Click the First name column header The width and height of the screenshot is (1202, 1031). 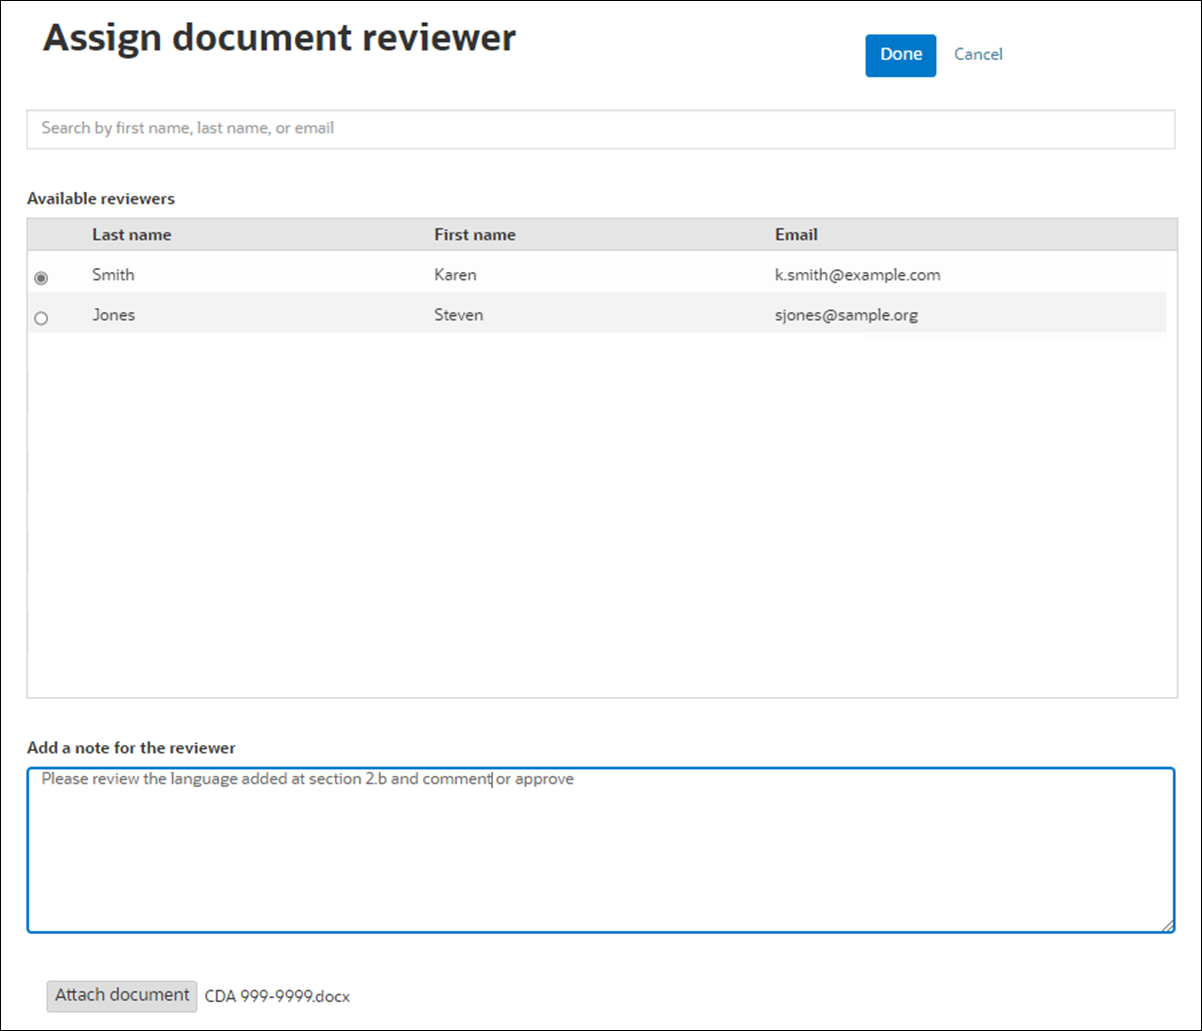click(474, 235)
